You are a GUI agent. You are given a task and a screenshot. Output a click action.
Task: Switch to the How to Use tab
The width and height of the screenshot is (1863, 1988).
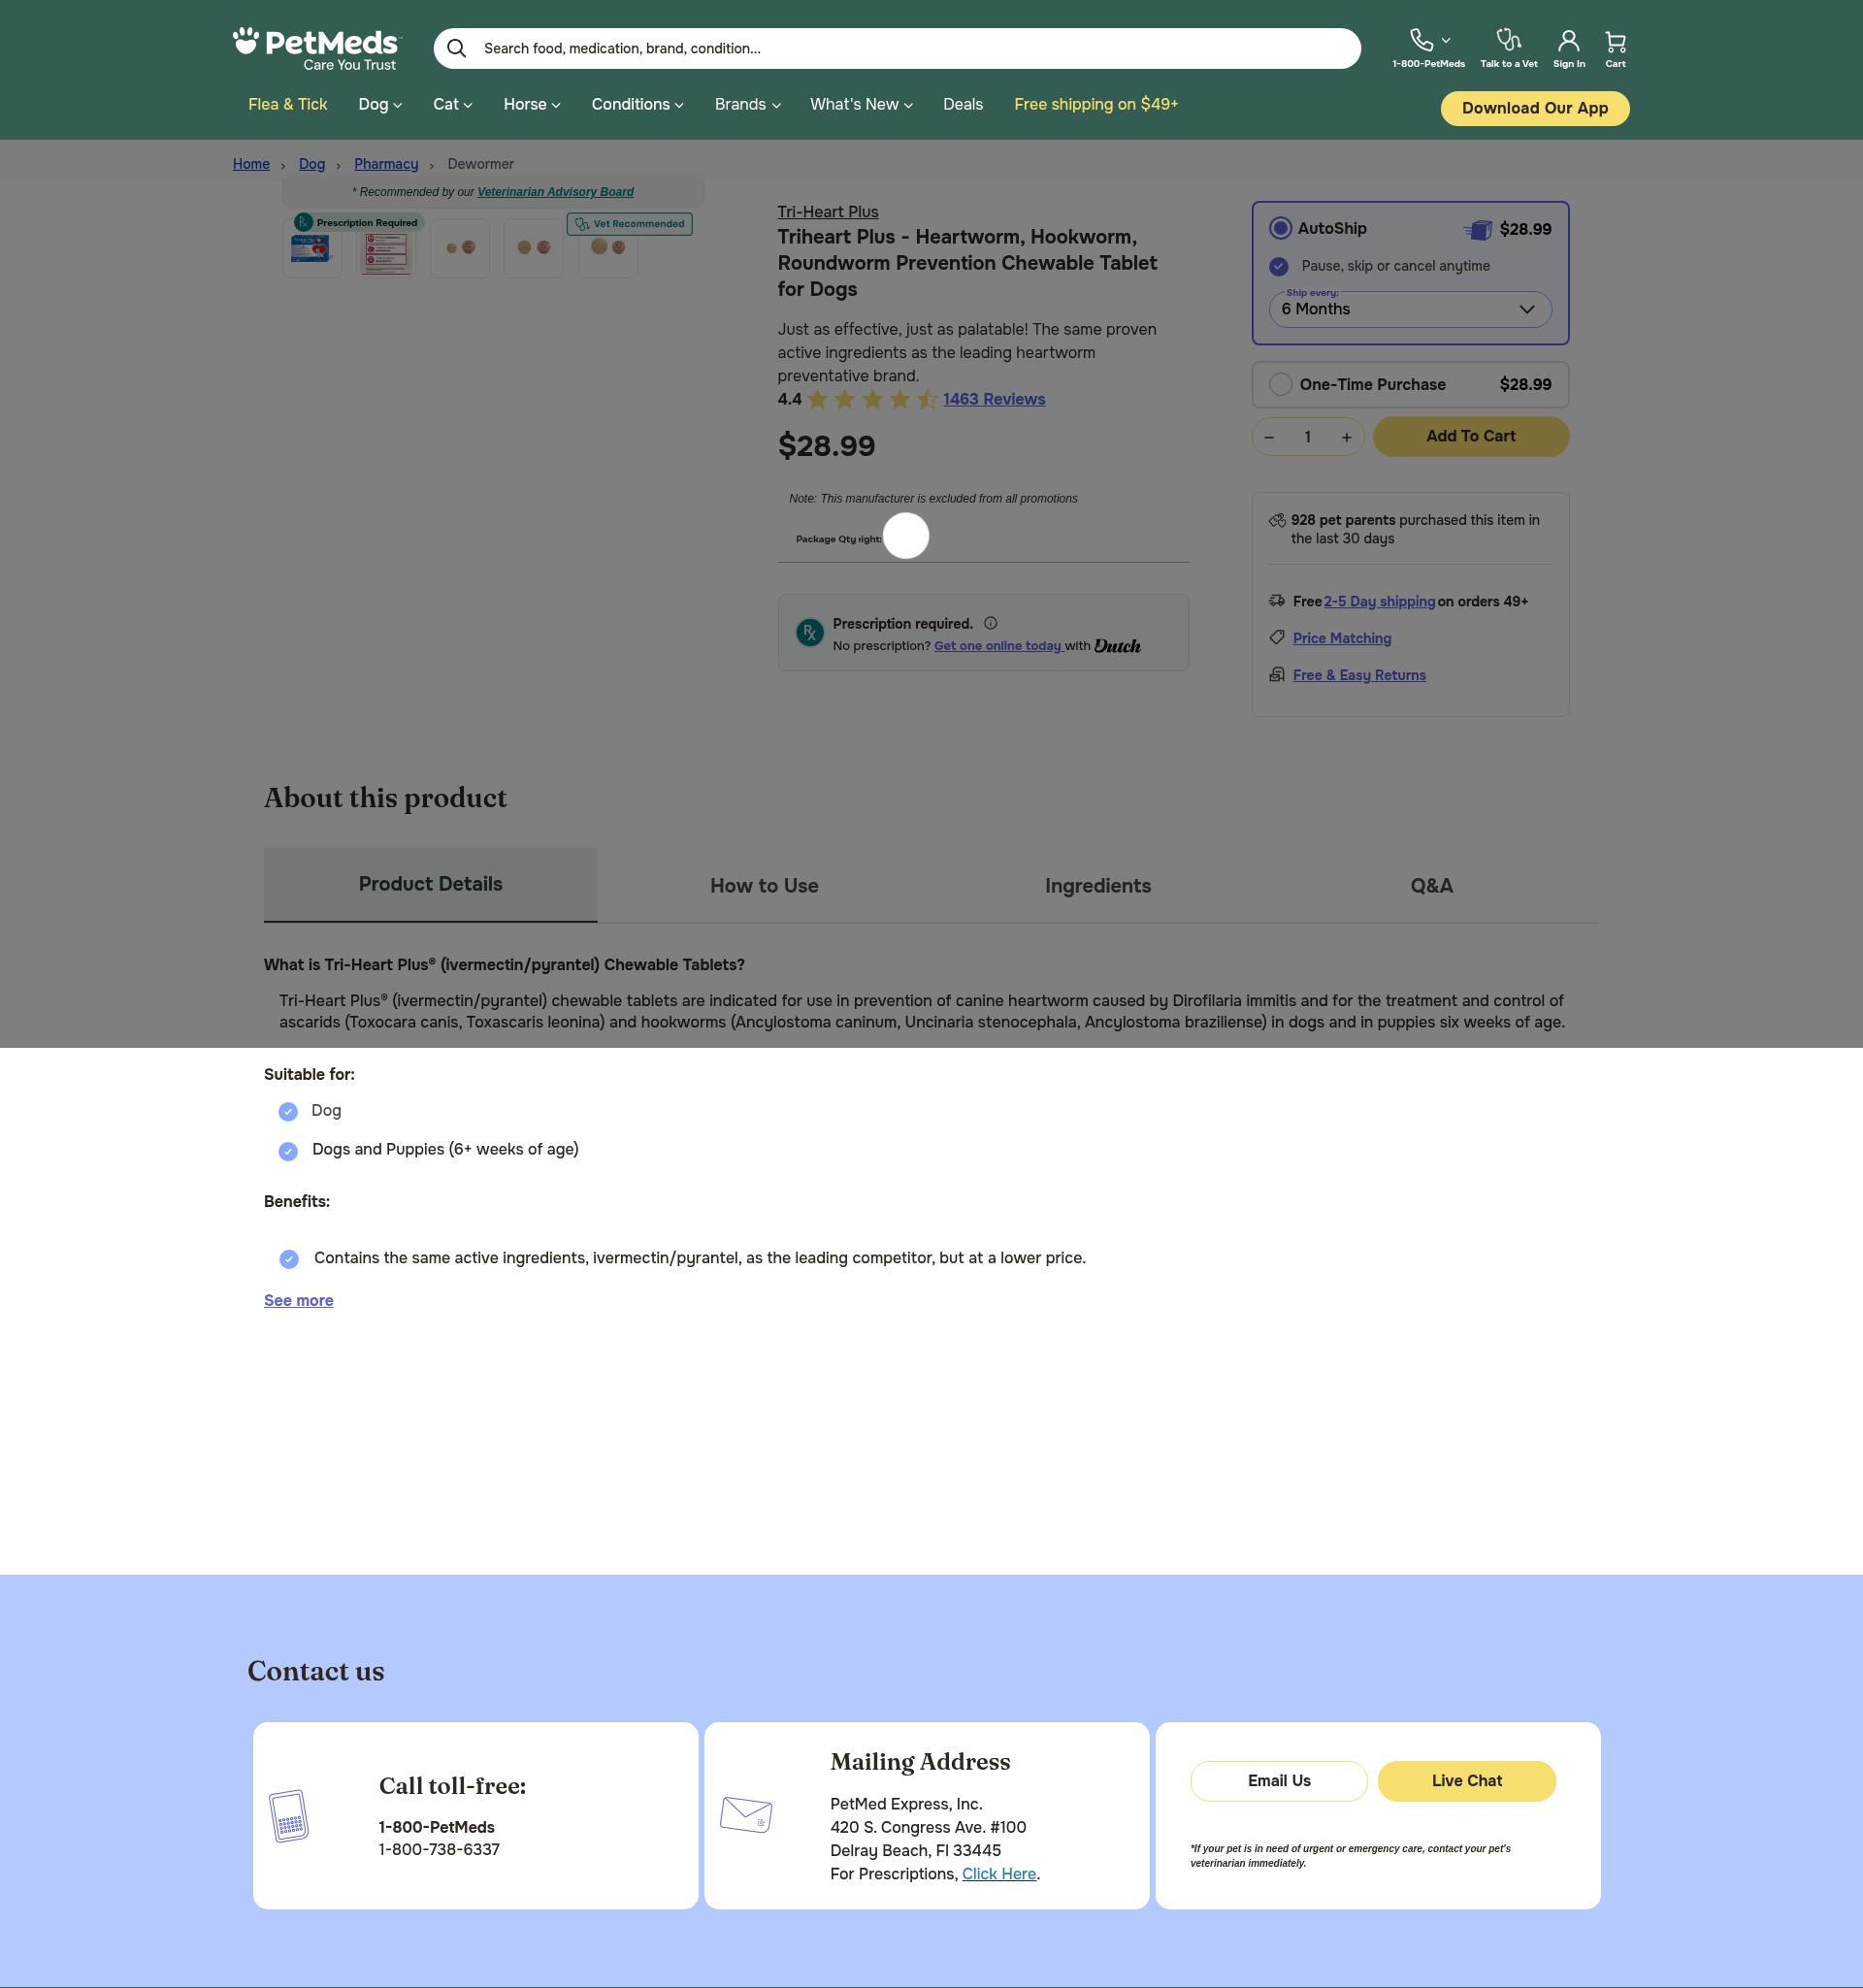click(764, 885)
